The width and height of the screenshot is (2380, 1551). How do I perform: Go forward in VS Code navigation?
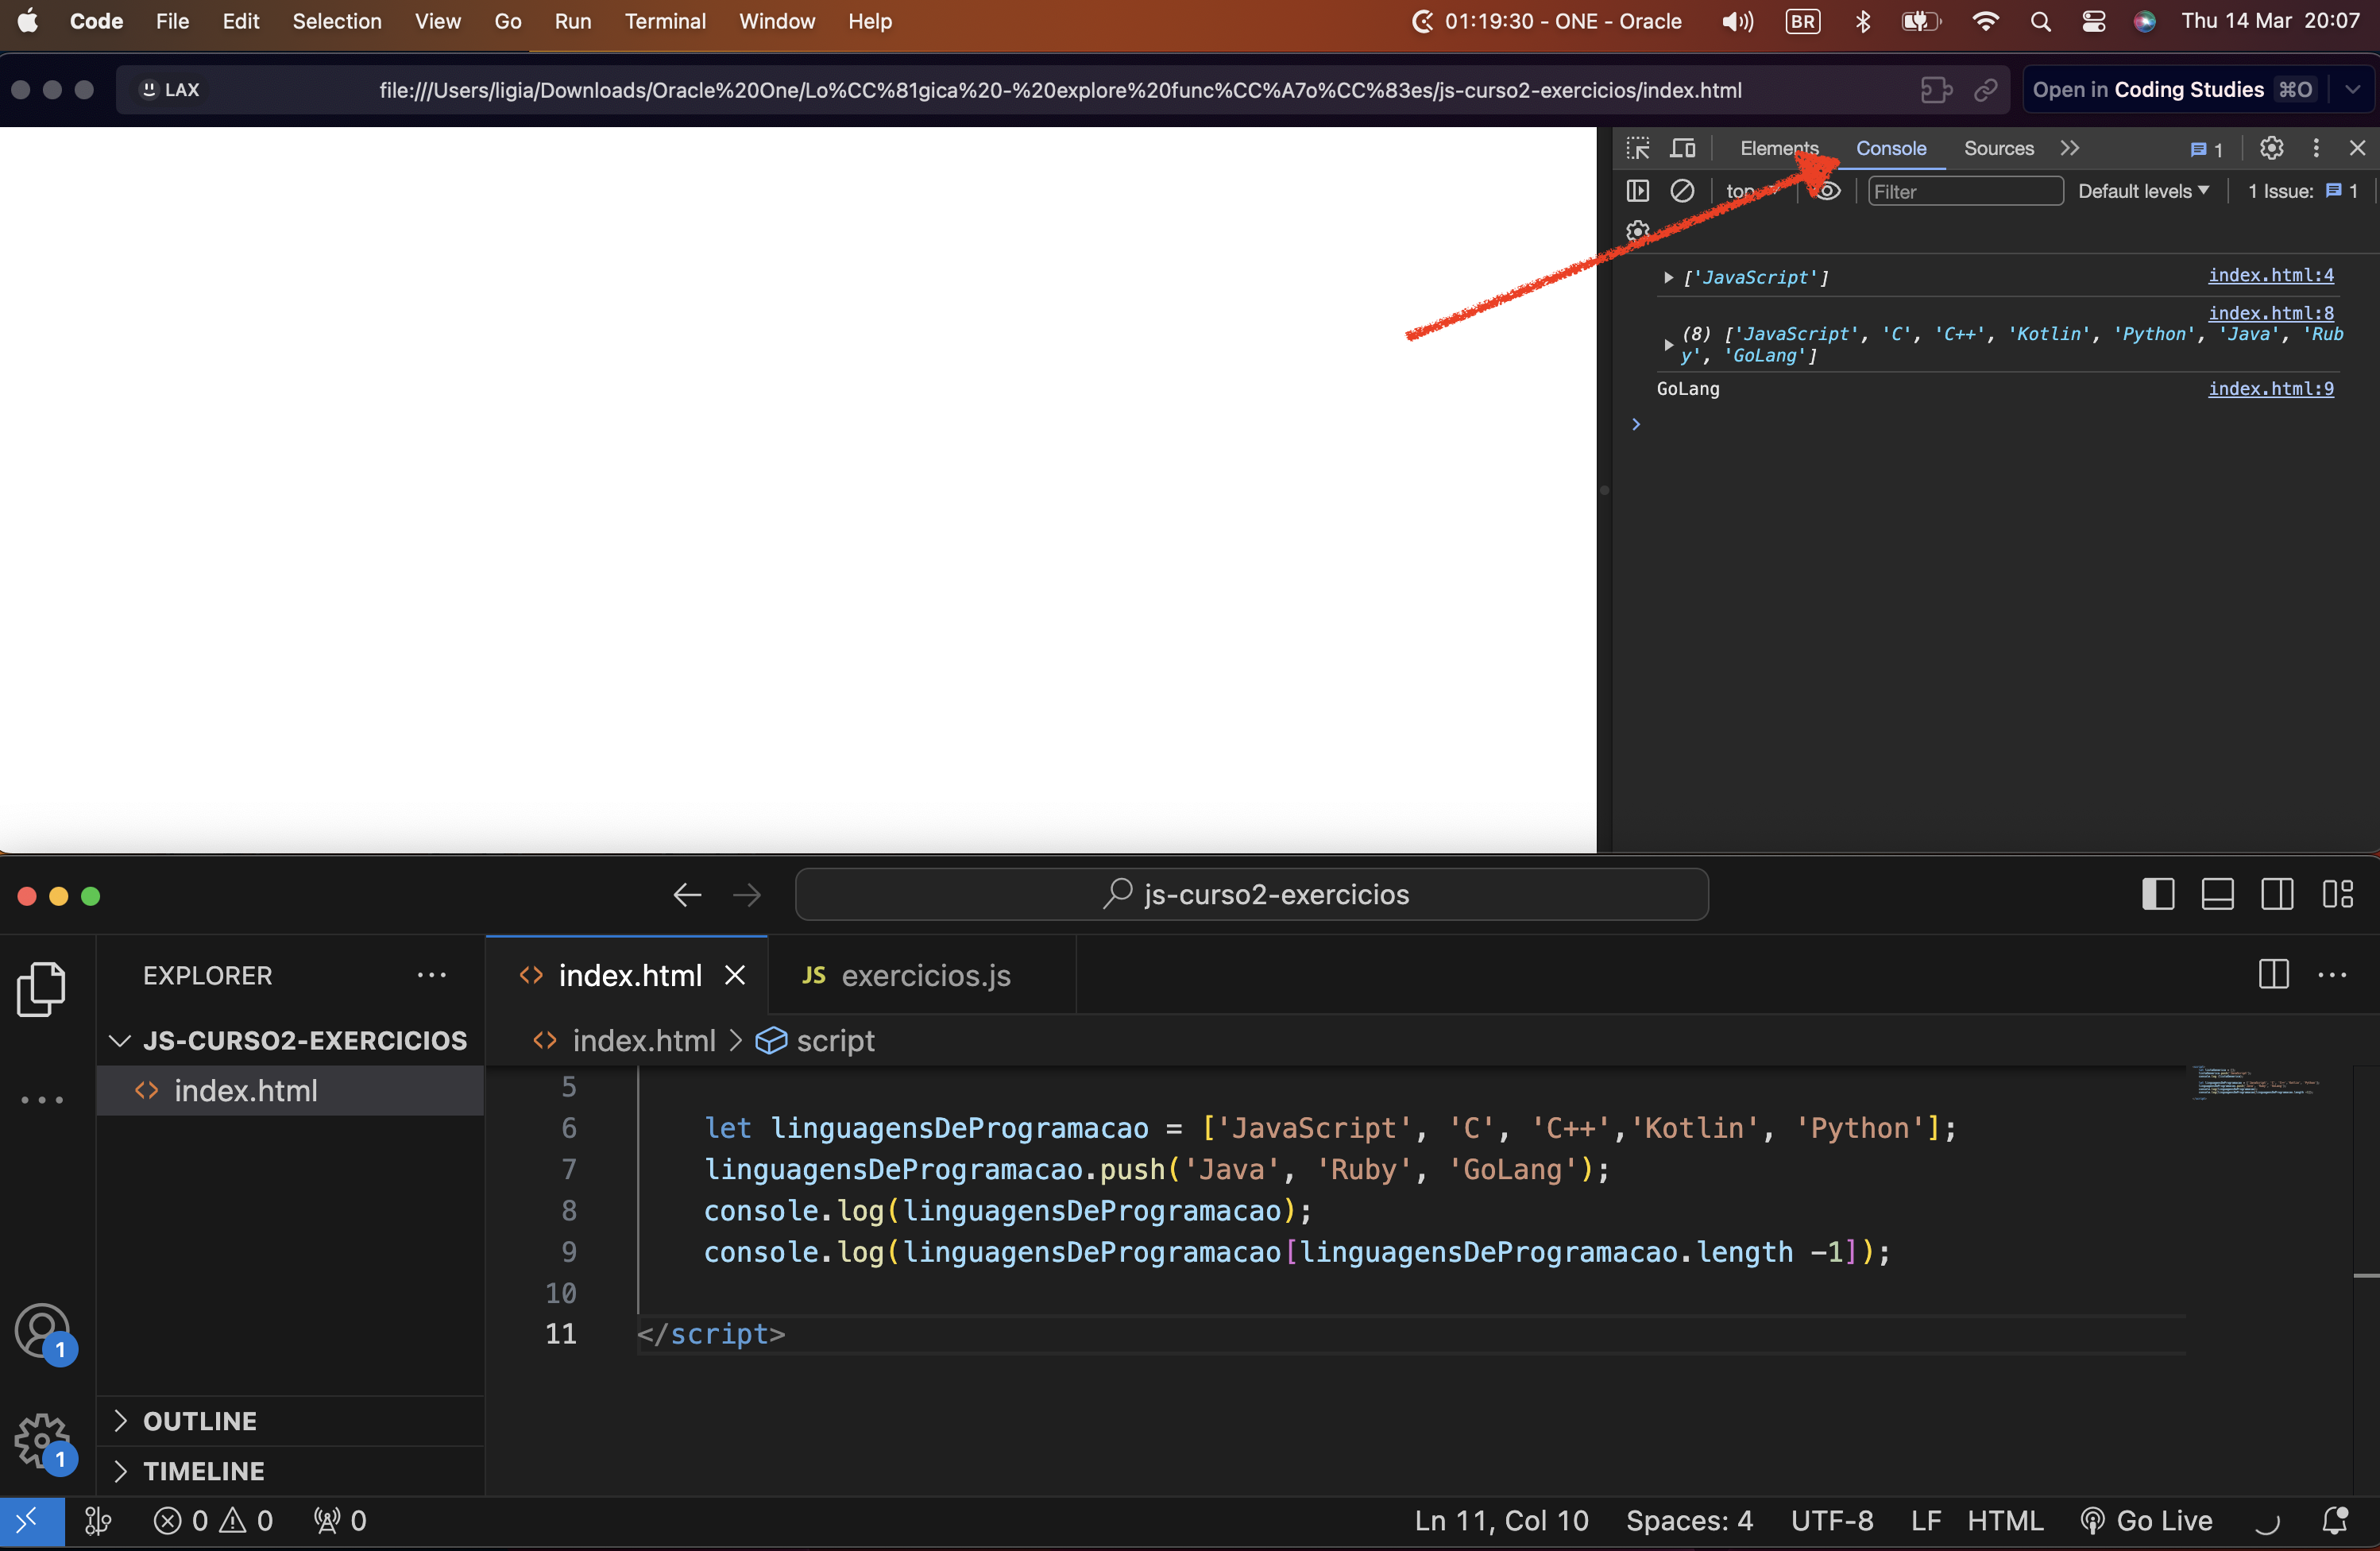tap(747, 894)
